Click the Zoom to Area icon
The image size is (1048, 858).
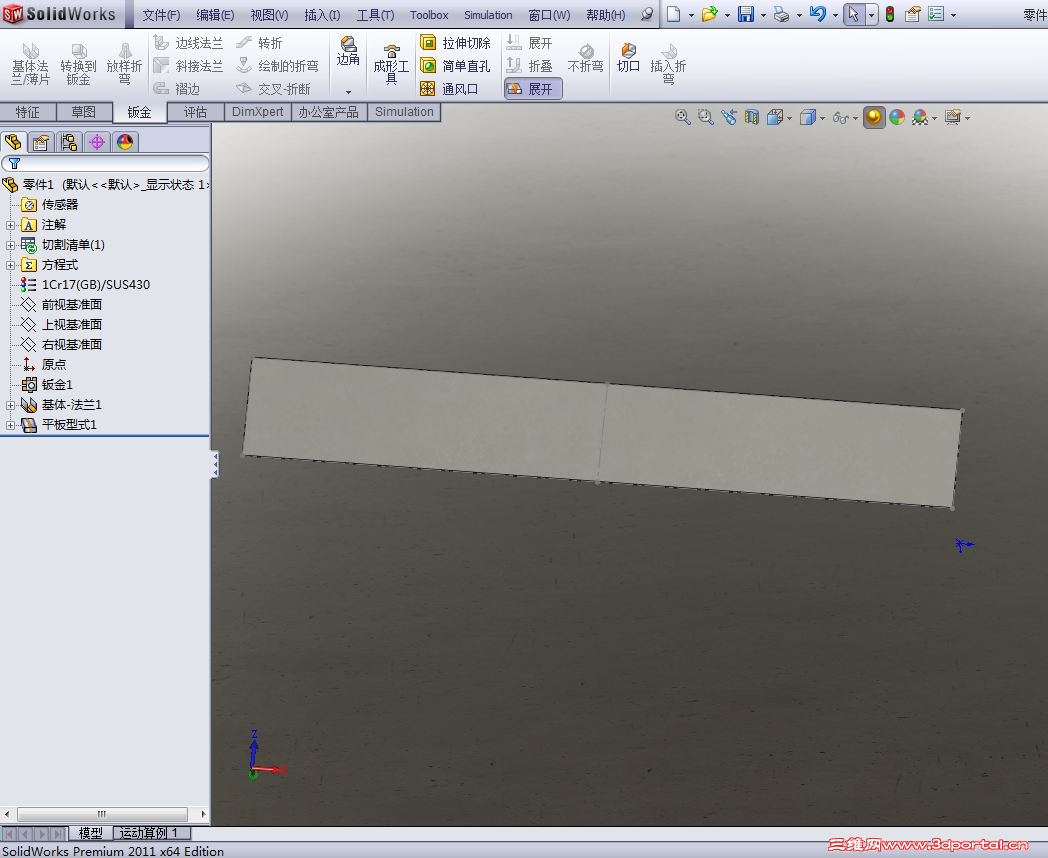point(705,118)
